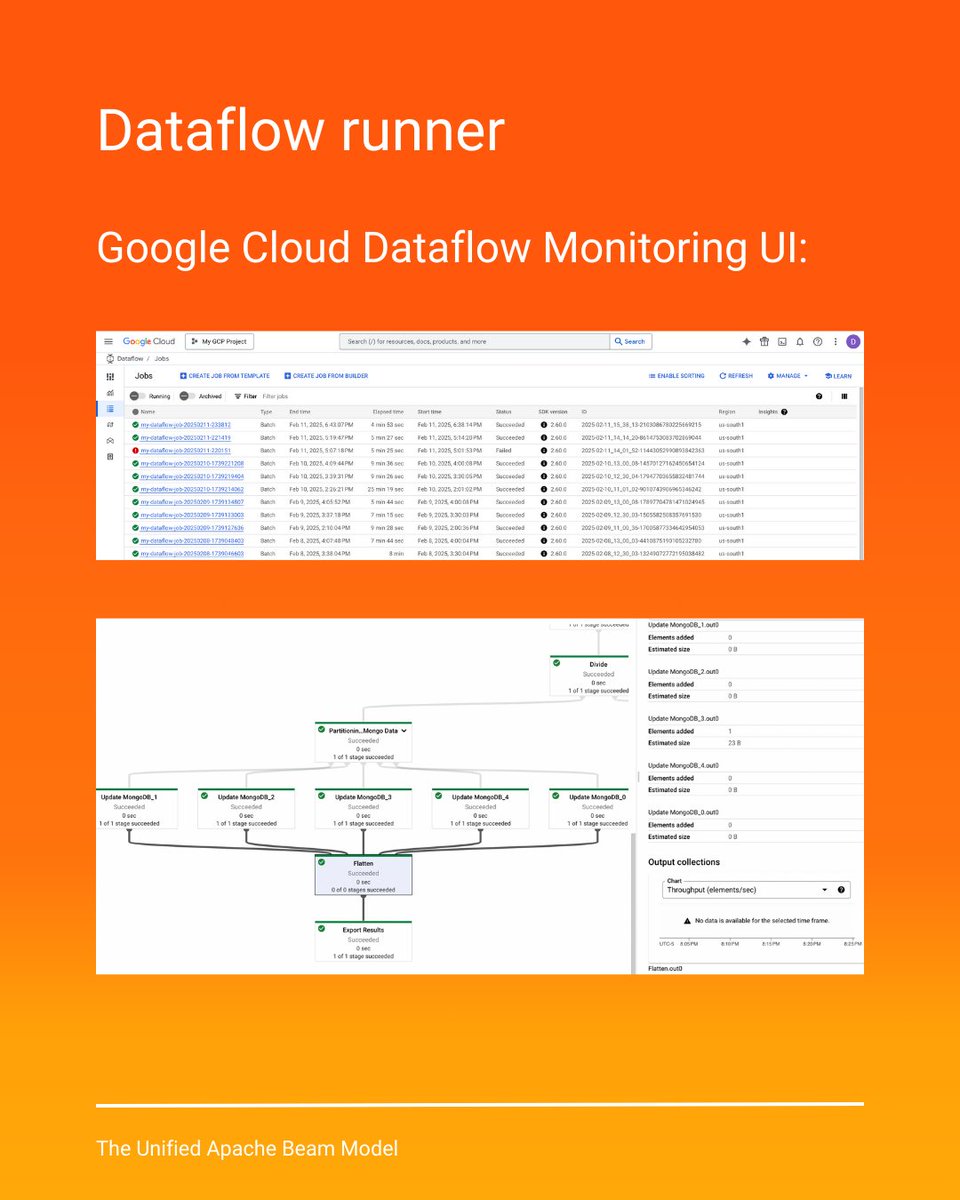Click the SDK version column header
This screenshot has width=960, height=1200.
(x=553, y=411)
